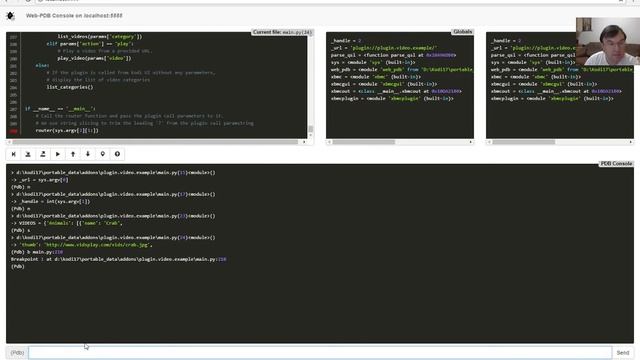Click the xbmcout class entry in Globals
Image resolution: width=640 pixels, height=360 pixels.
[396, 91]
